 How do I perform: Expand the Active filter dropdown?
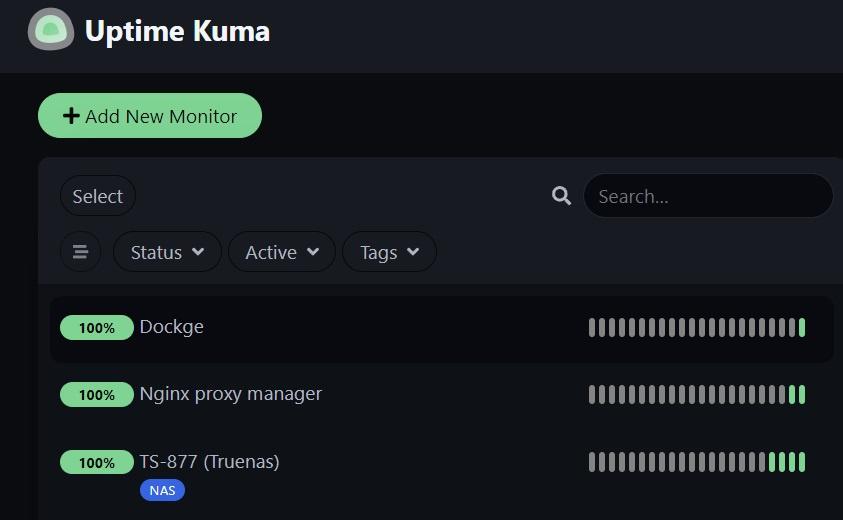[282, 252]
